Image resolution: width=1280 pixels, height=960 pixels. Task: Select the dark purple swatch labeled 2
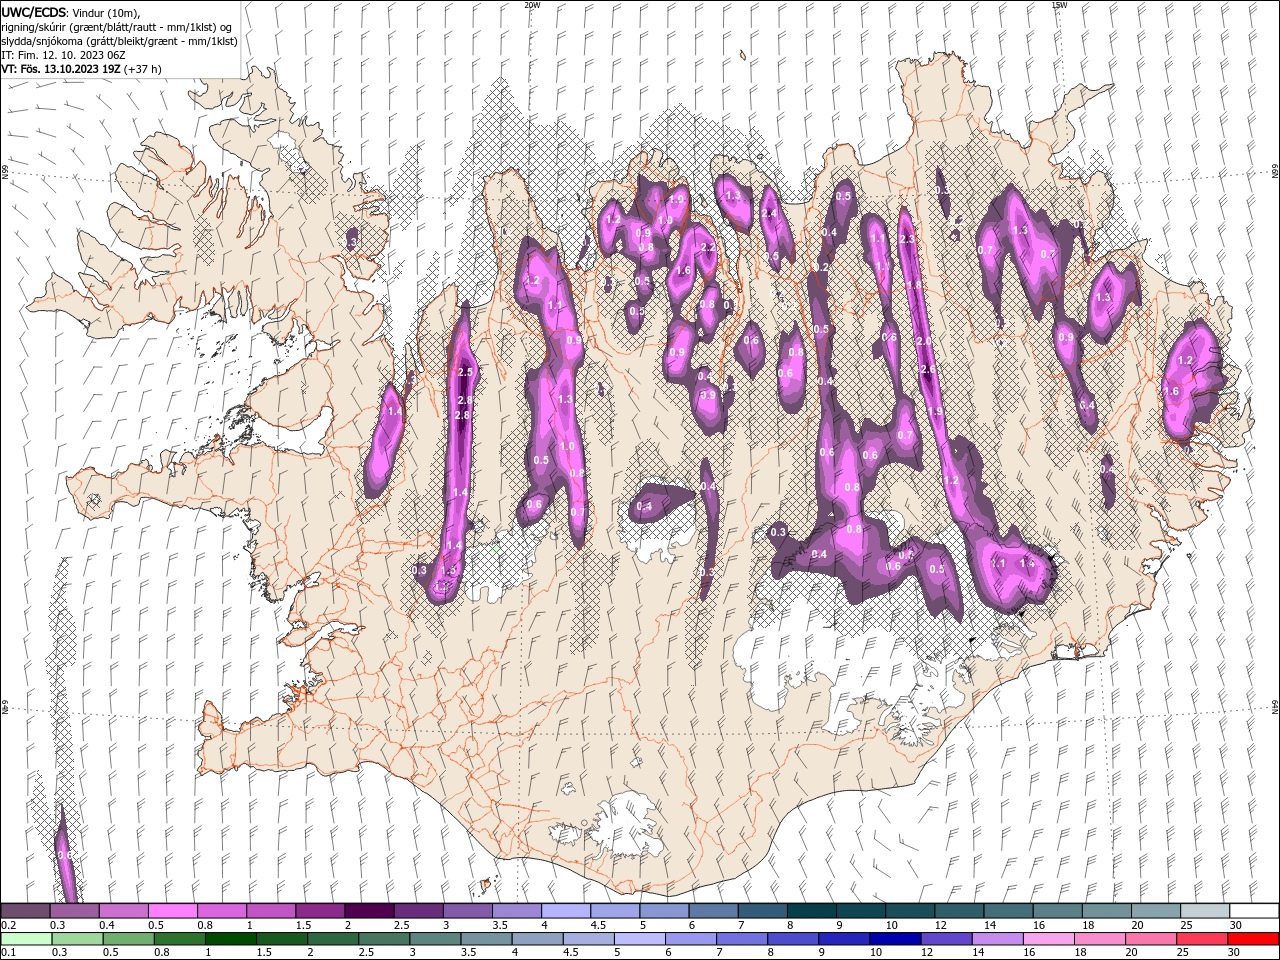[x=369, y=911]
